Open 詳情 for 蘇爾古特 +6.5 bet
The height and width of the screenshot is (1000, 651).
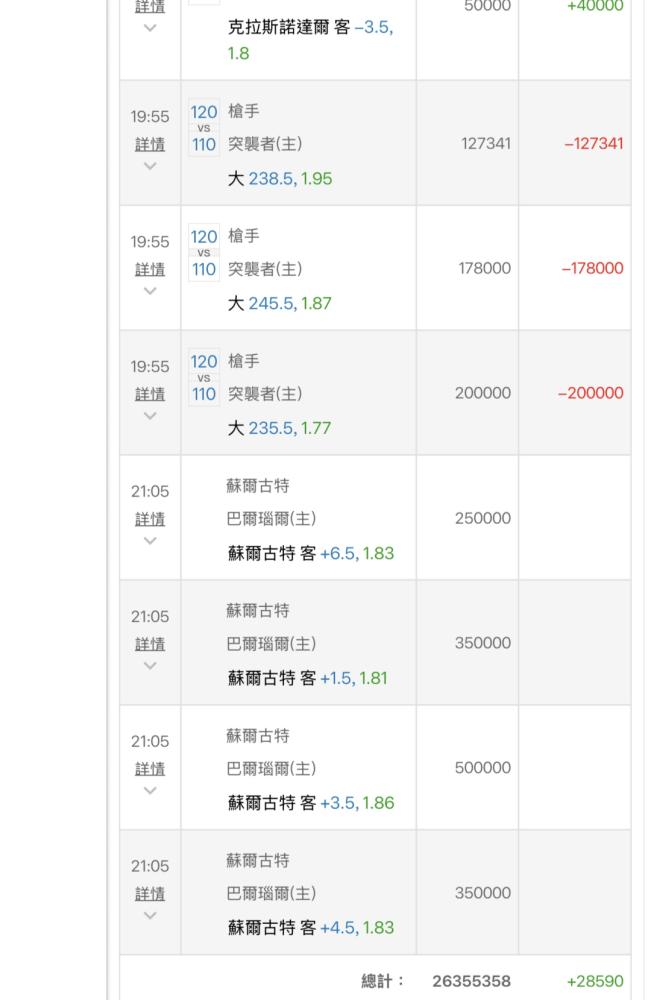point(150,520)
